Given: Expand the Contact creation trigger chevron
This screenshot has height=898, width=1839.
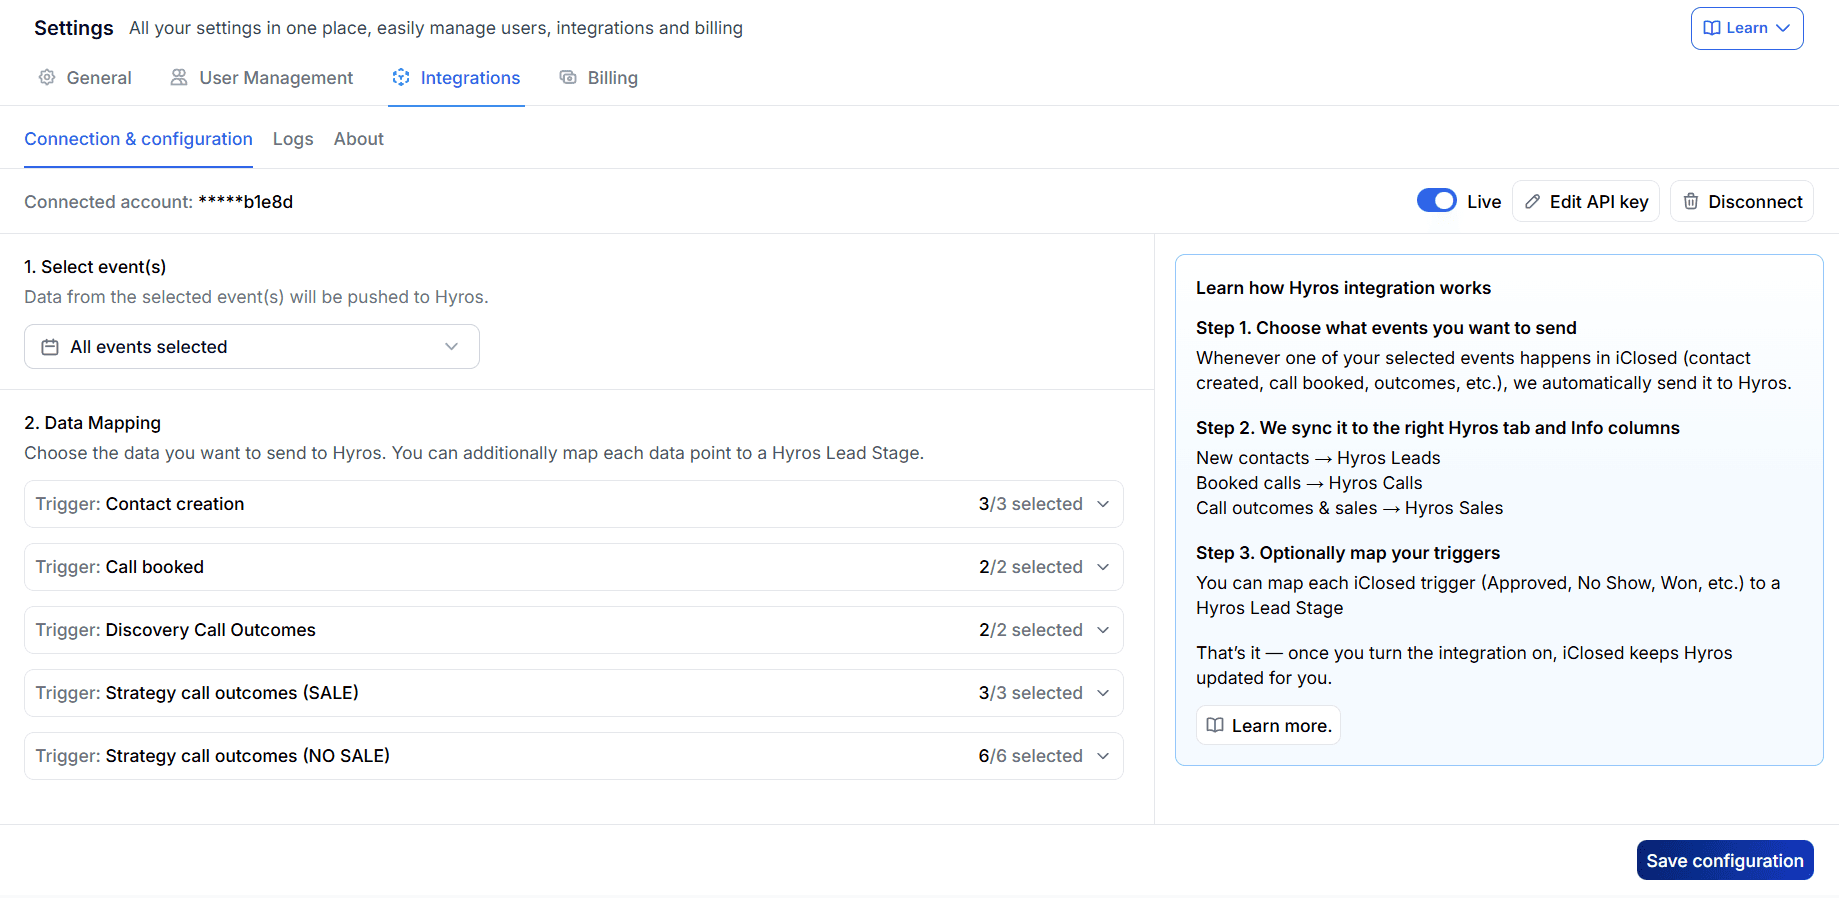Looking at the screenshot, I should click(x=1103, y=504).
